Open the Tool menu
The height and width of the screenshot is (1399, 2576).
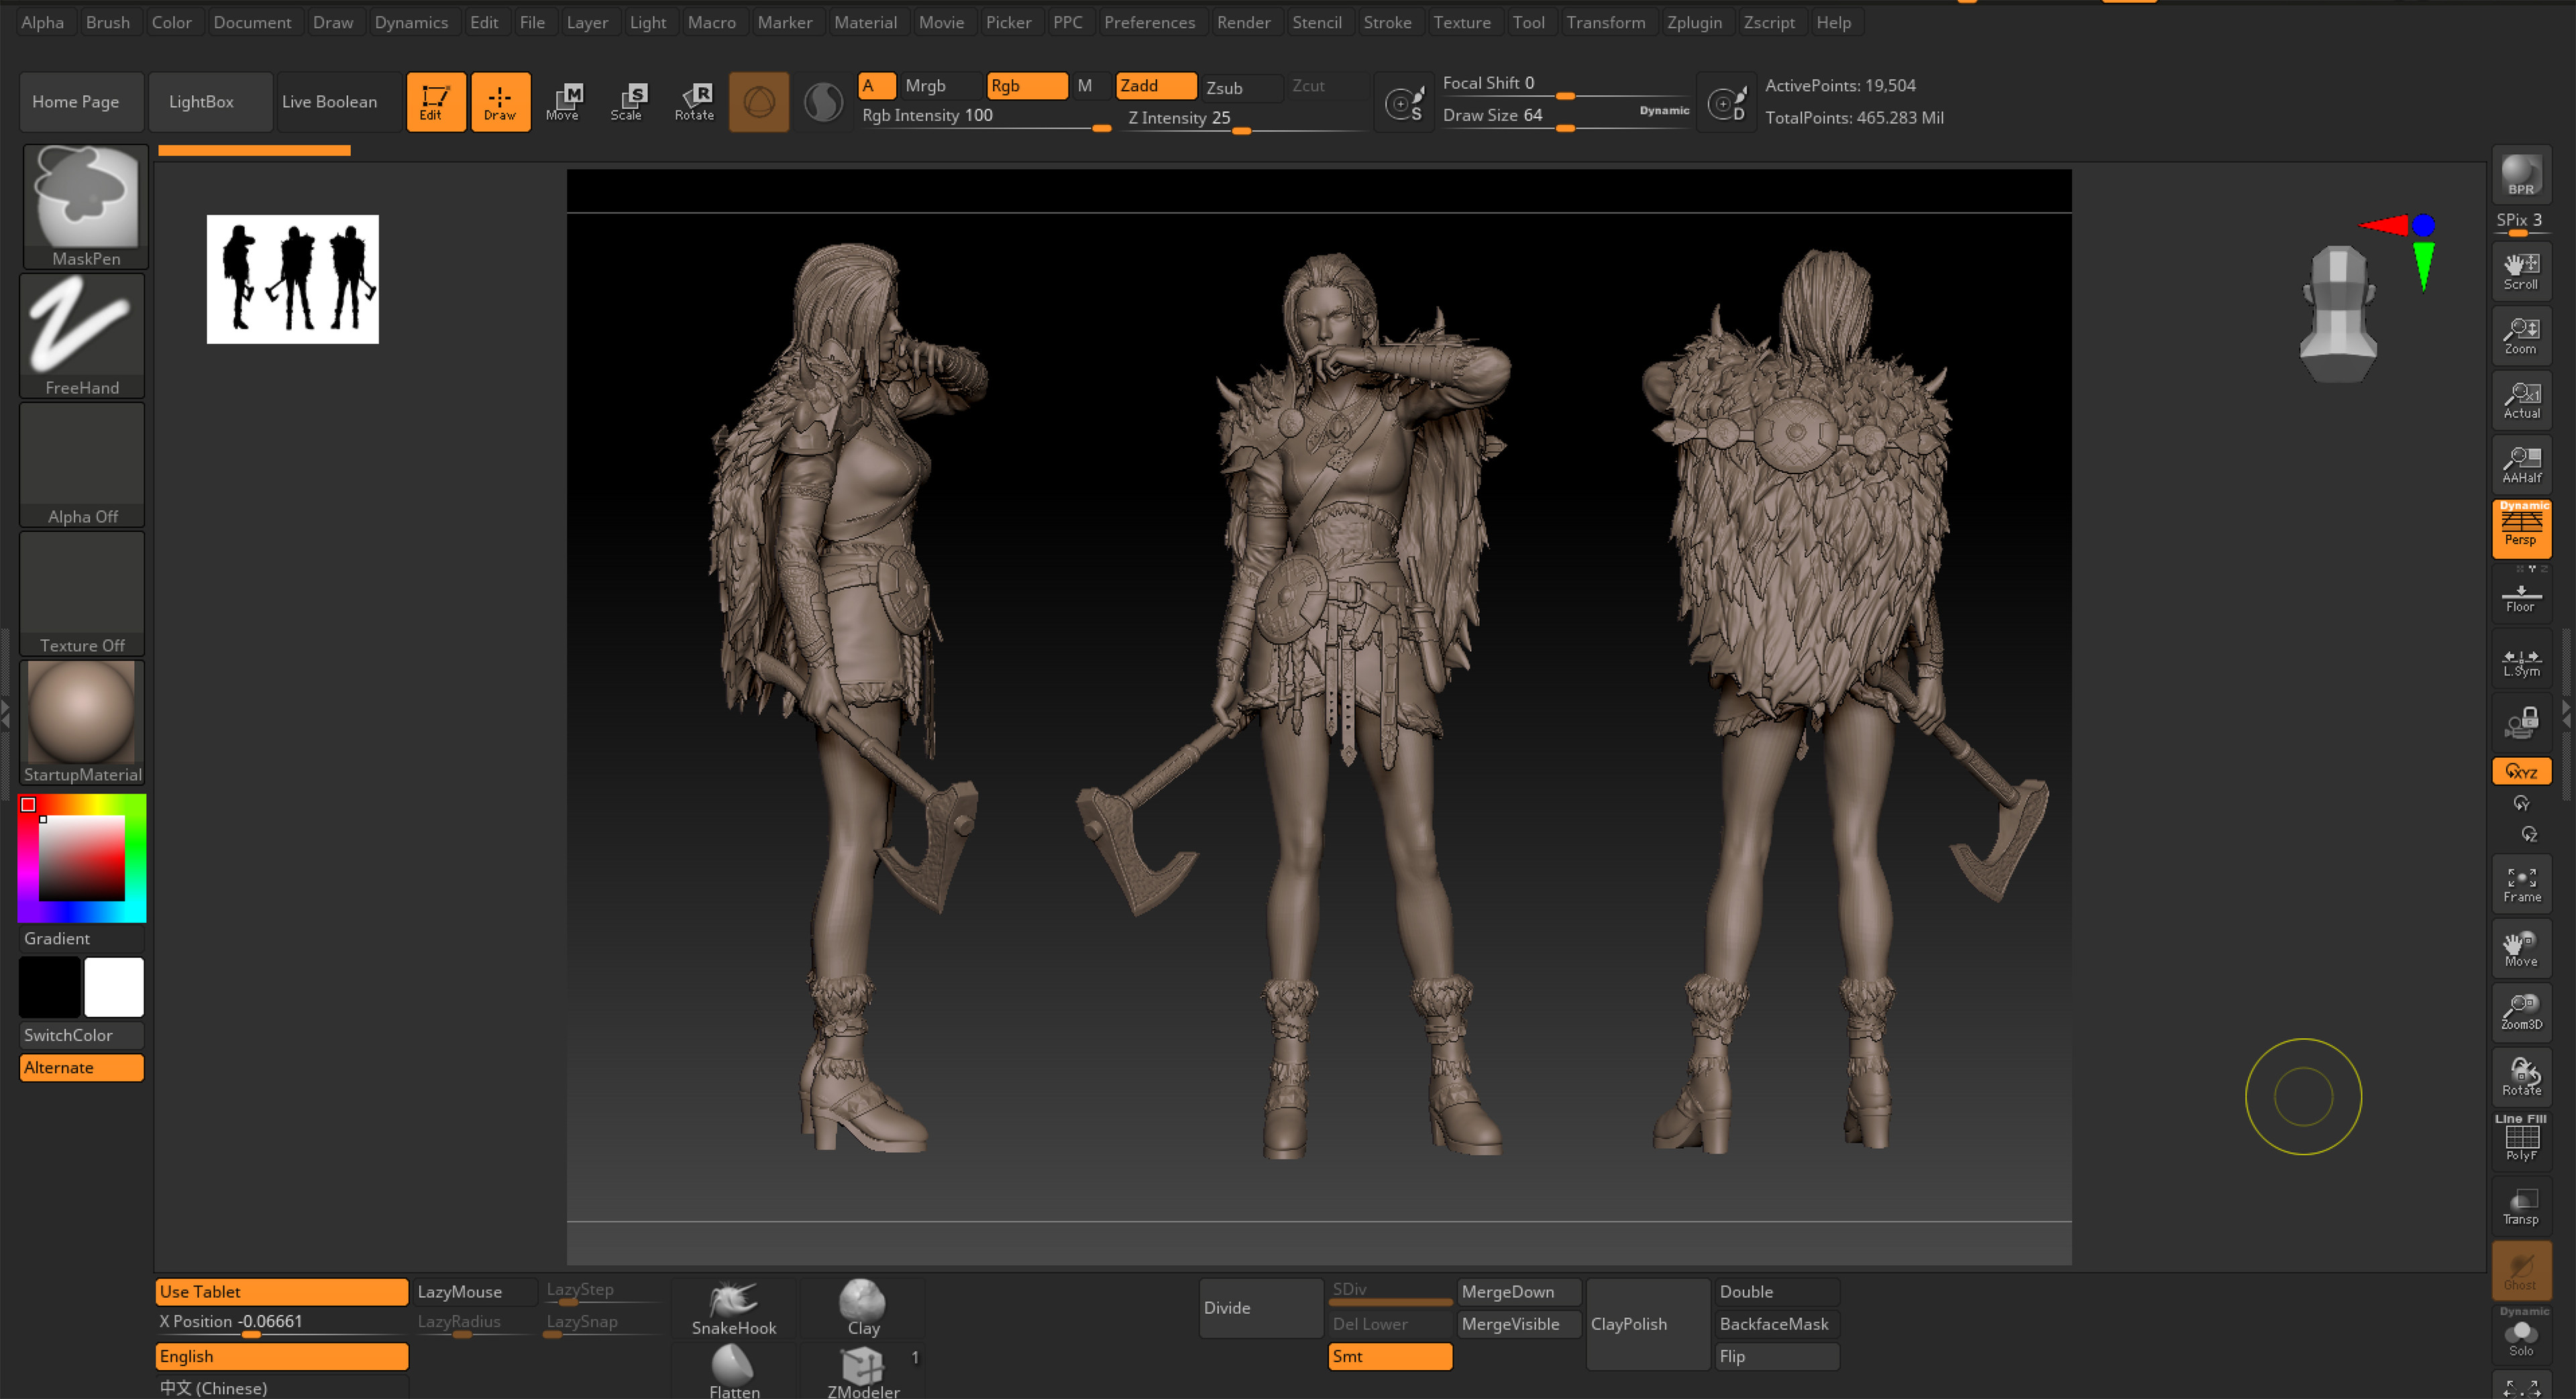tap(1528, 22)
